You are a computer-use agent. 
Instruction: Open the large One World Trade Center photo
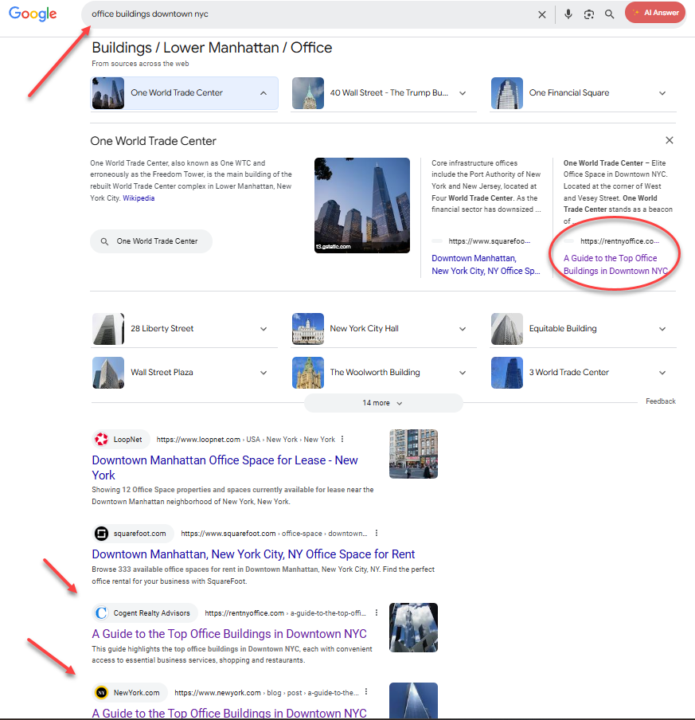click(x=362, y=205)
